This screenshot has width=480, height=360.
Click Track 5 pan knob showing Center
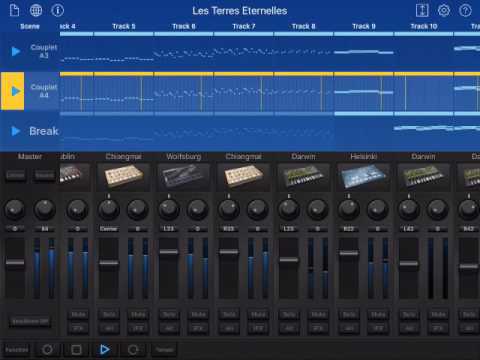[x=109, y=210]
